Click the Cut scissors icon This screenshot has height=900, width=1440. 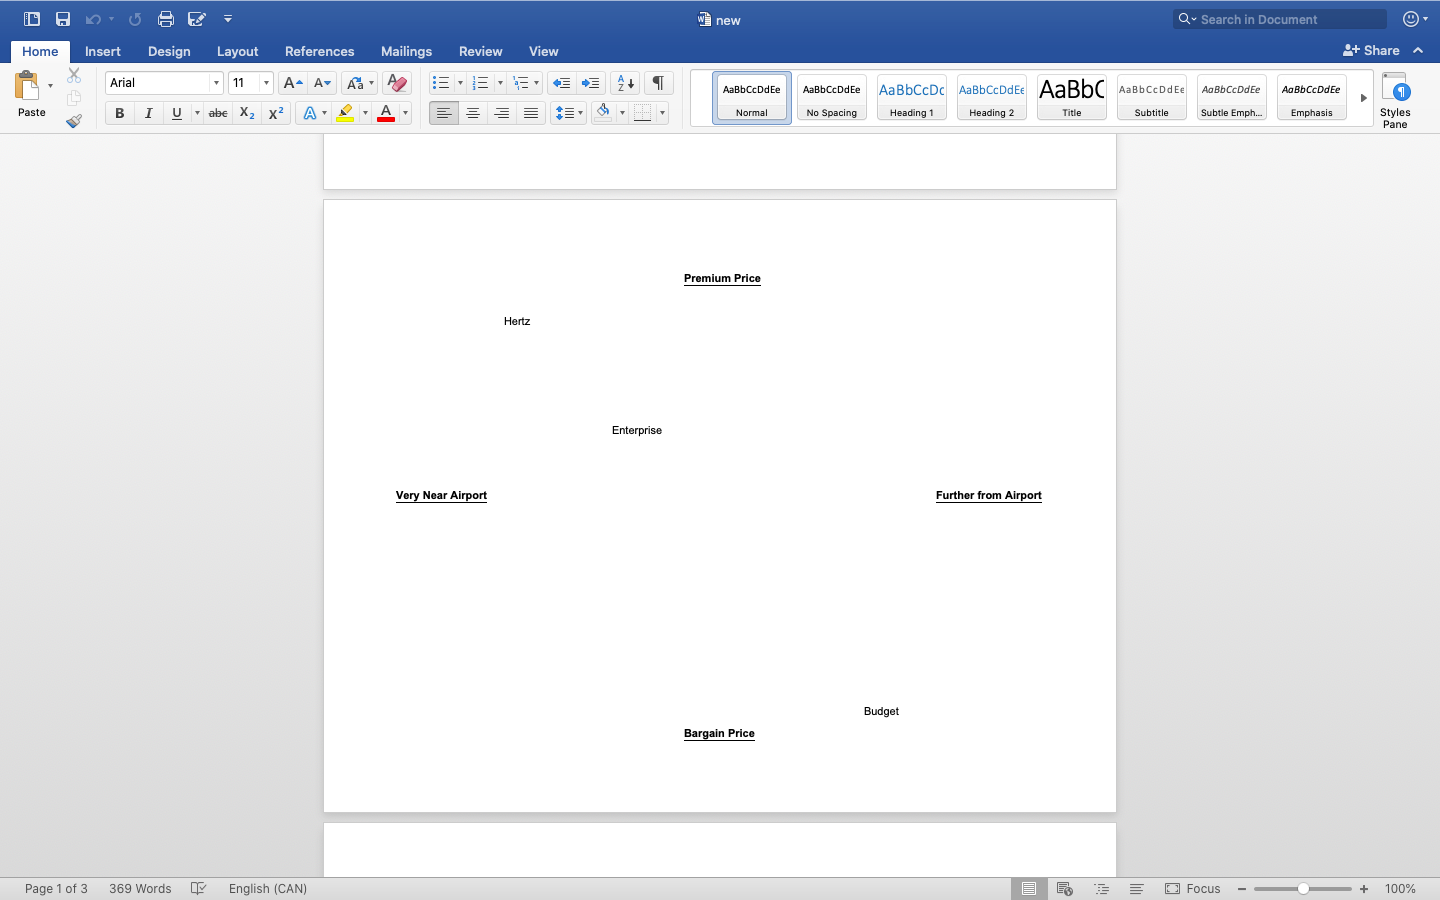point(74,75)
